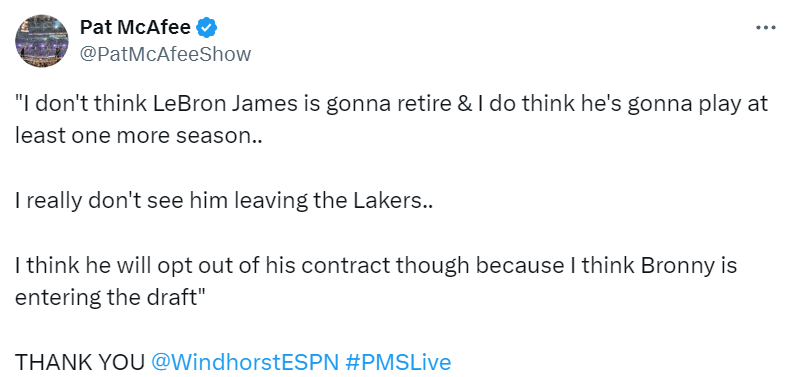Select the line "least one more season.."
This screenshot has height=377, width=796.
[139, 136]
